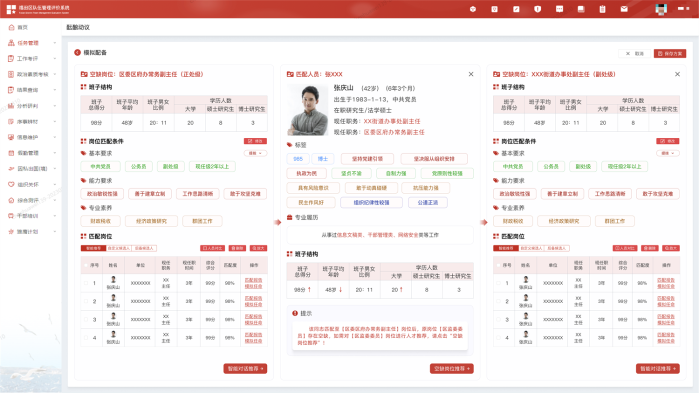The height and width of the screenshot is (393, 699).
Task: Click the edit pencil icon in header
Action: (516, 9)
